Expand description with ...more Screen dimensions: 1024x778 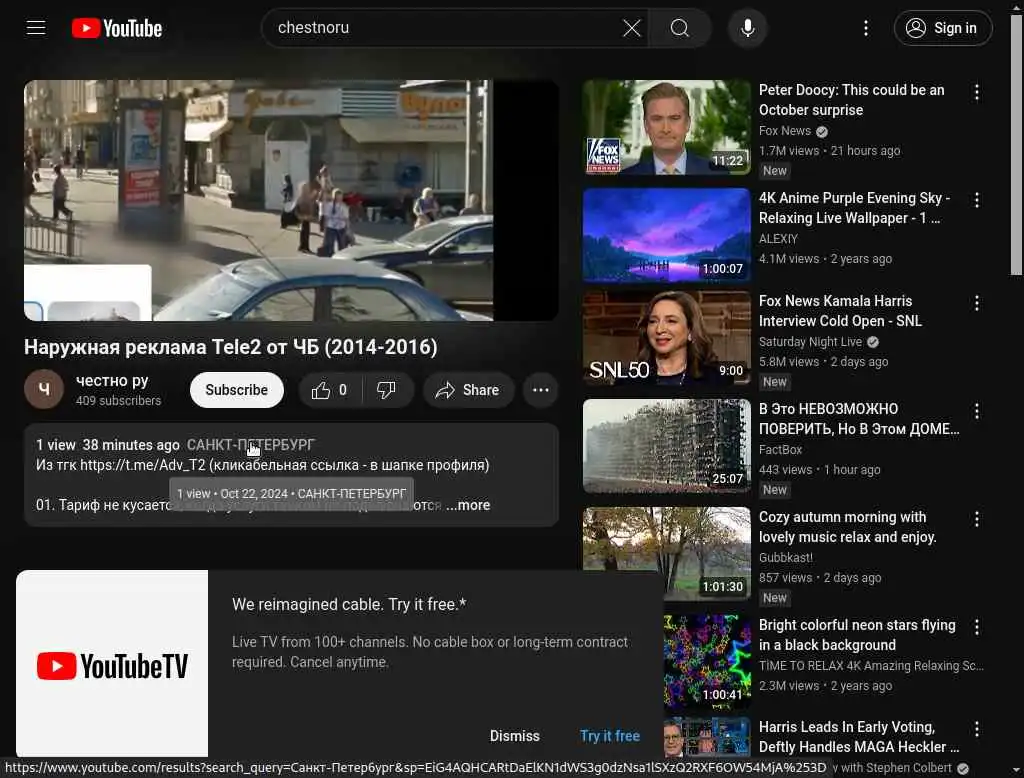(468, 505)
